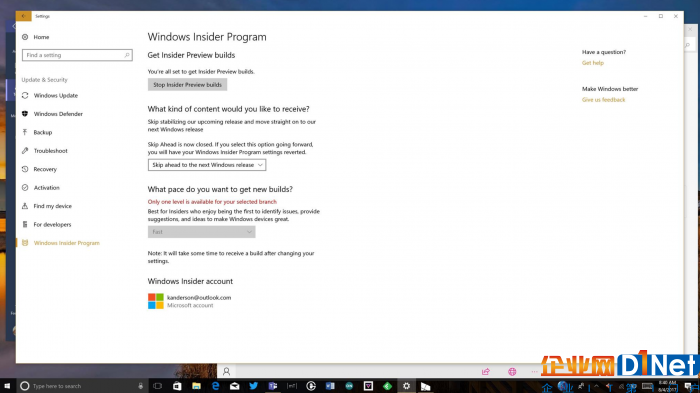Open Twitter from the taskbar

pyautogui.click(x=254, y=386)
